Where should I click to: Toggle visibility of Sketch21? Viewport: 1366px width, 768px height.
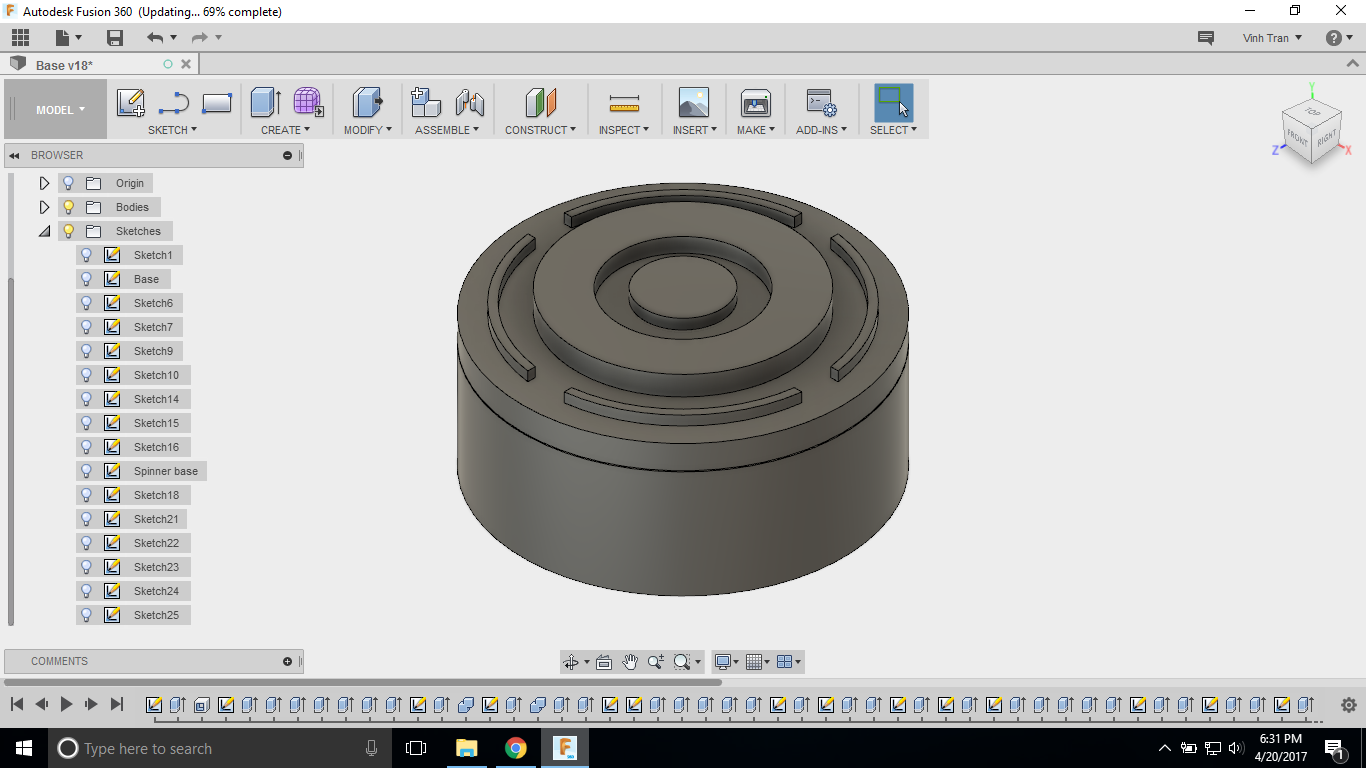[86, 519]
